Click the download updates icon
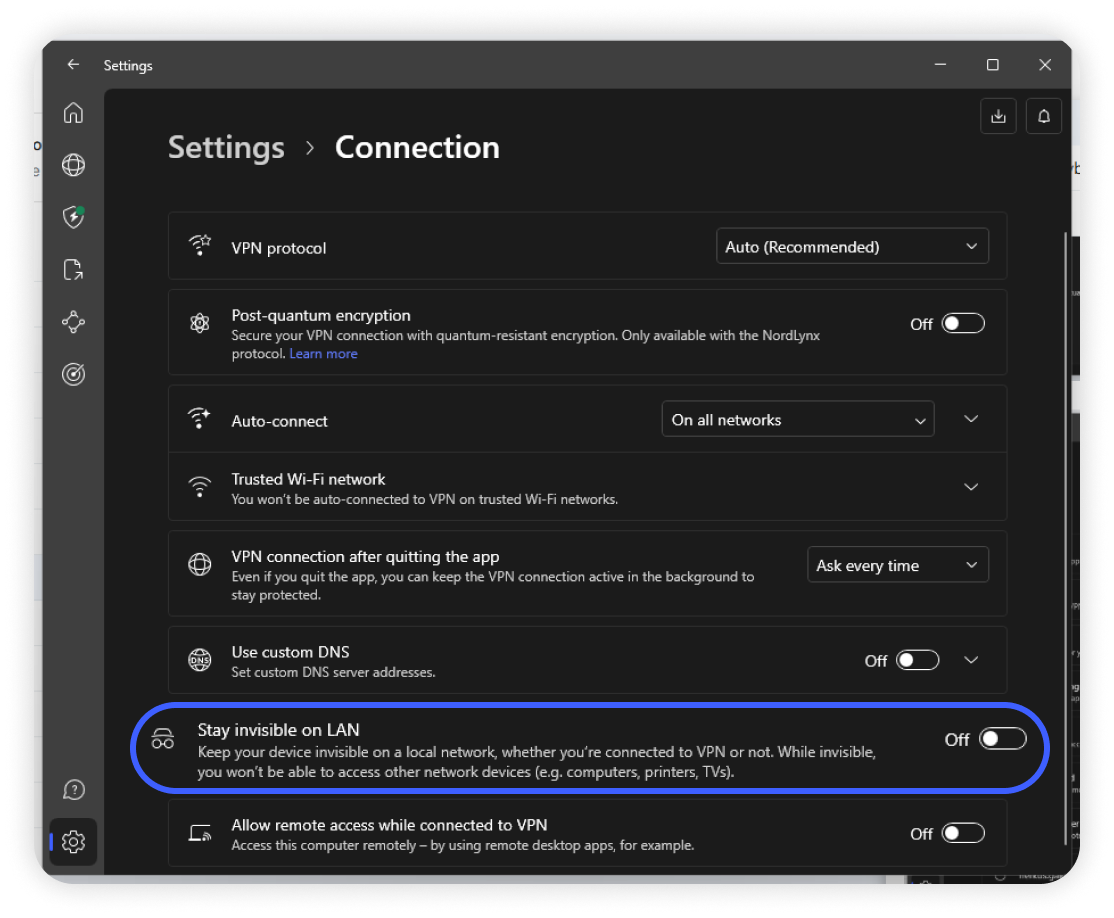Viewport: 1114px width, 918px height. pos(998,117)
